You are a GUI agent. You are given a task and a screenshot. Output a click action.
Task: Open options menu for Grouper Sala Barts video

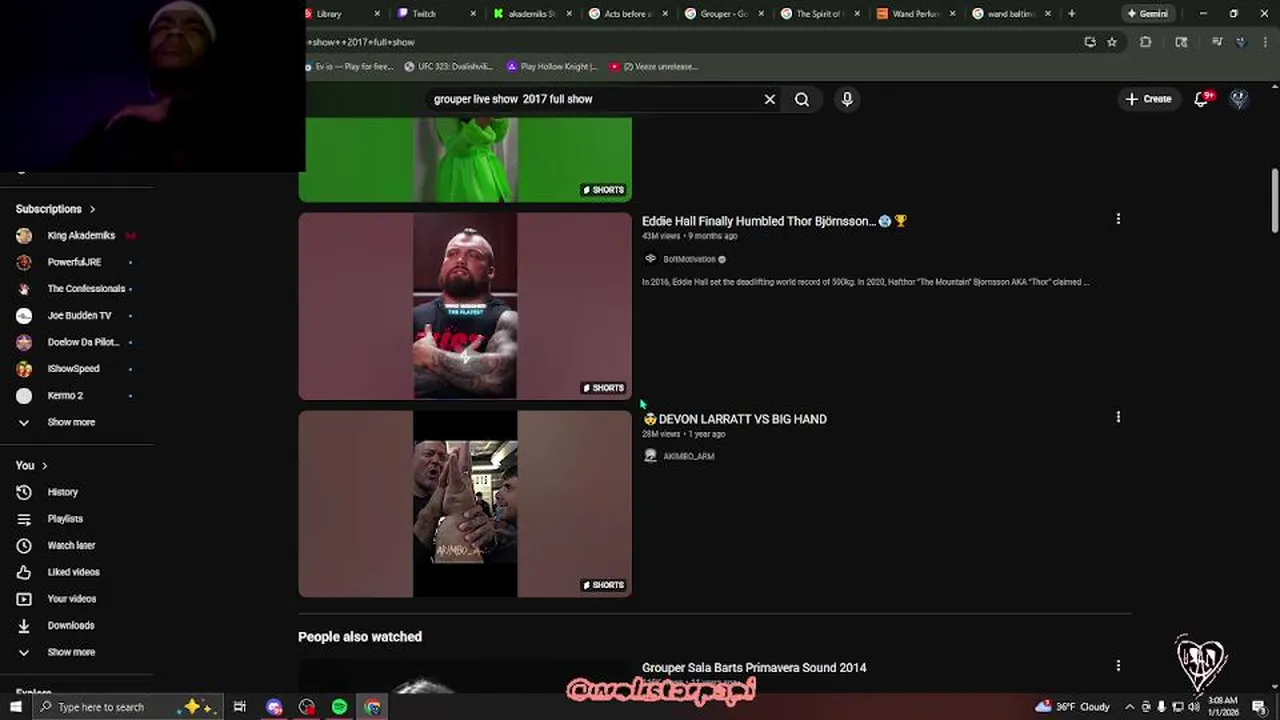click(1118, 665)
